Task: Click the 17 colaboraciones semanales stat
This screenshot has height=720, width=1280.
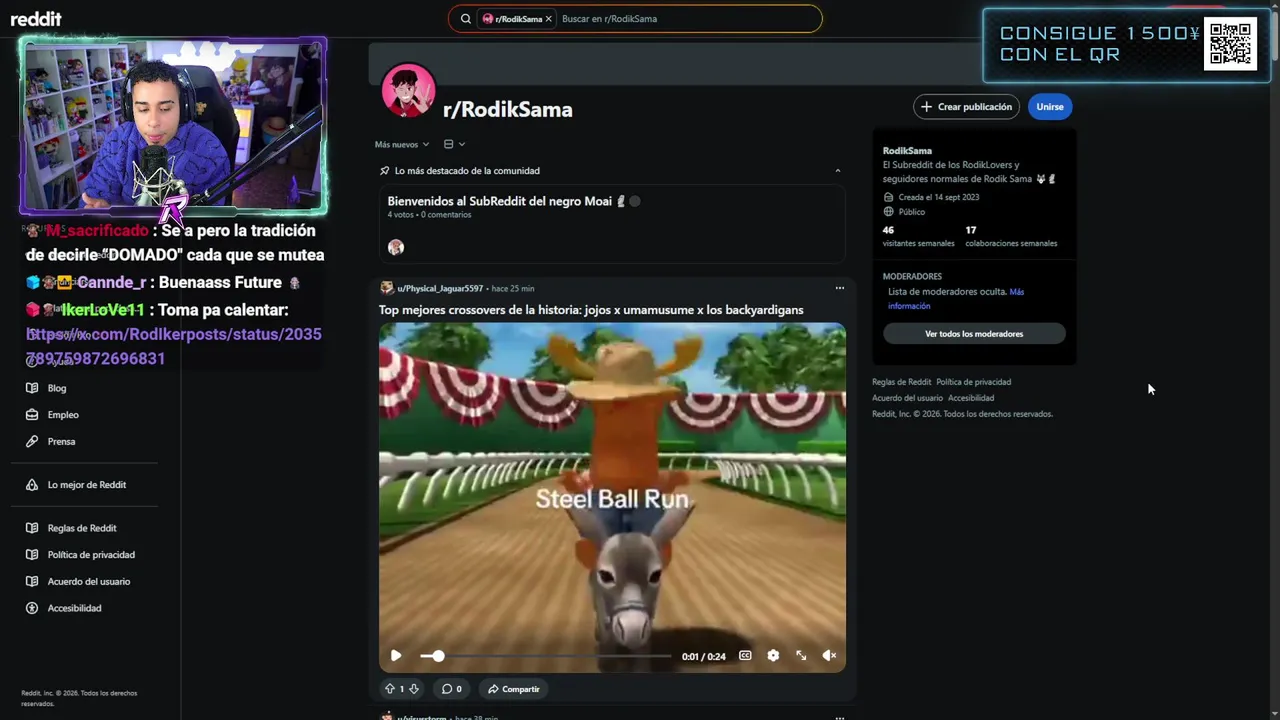Action: [1011, 236]
